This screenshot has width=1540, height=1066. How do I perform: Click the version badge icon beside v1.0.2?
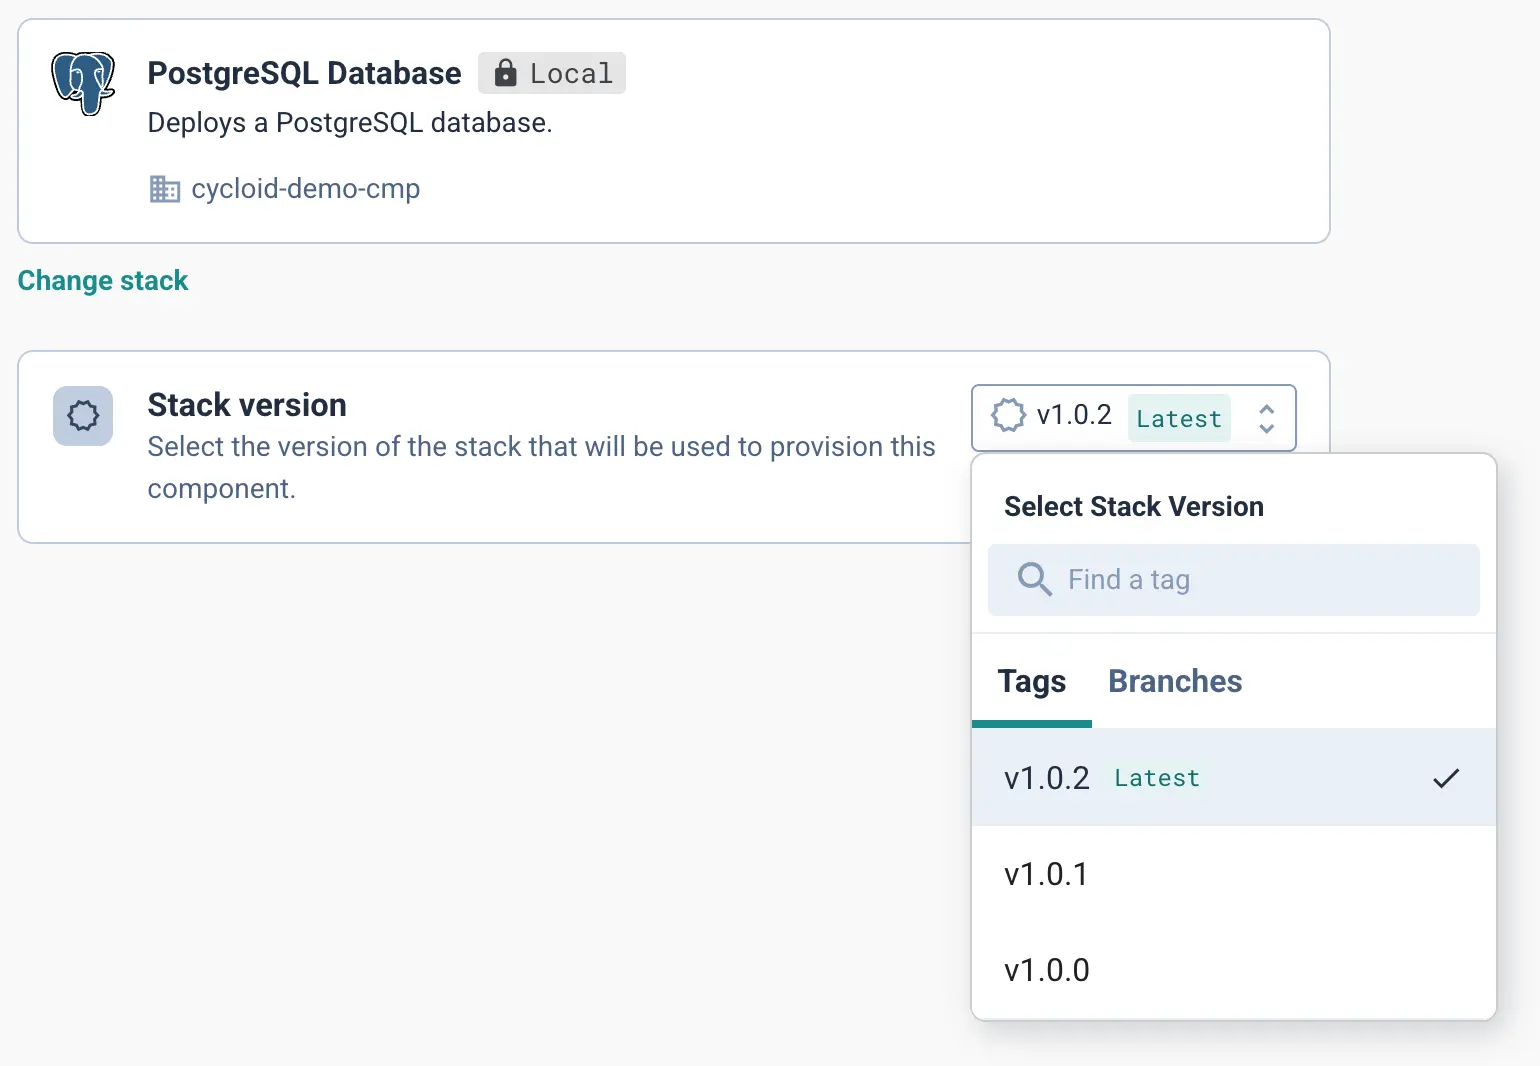pos(1008,416)
